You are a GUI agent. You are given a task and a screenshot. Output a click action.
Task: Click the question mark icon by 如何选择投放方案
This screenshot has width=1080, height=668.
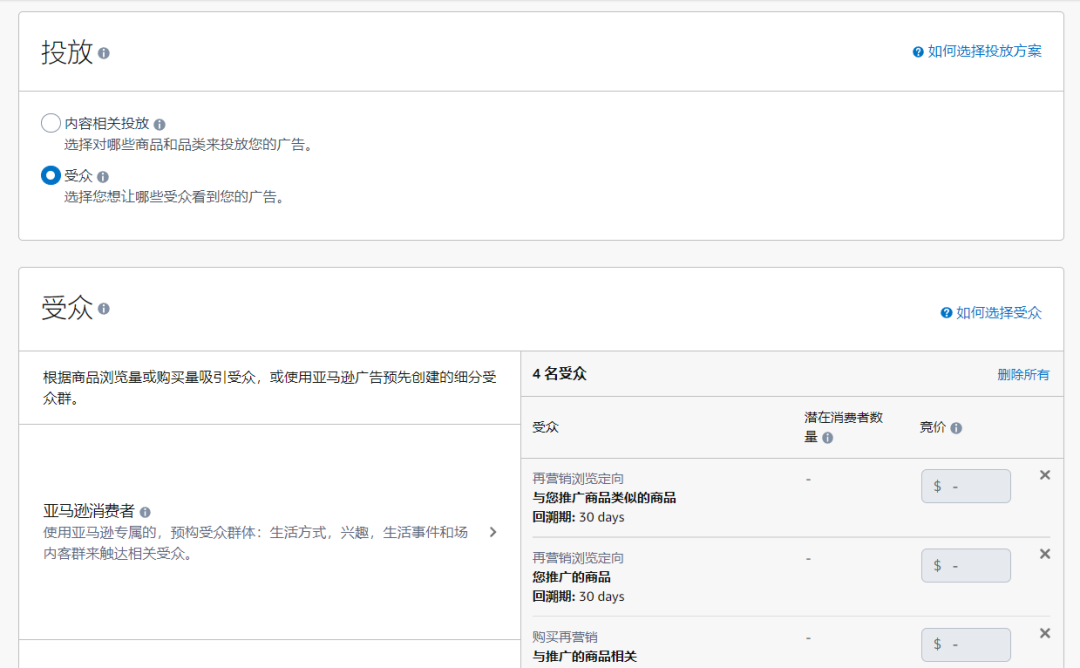click(917, 52)
